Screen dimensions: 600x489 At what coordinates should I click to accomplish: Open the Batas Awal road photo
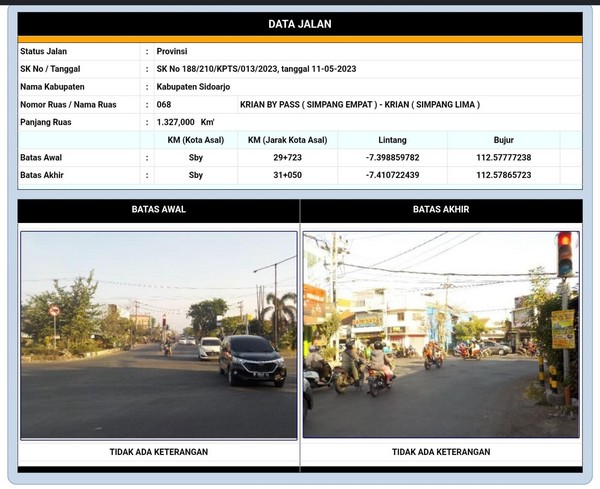pos(159,335)
